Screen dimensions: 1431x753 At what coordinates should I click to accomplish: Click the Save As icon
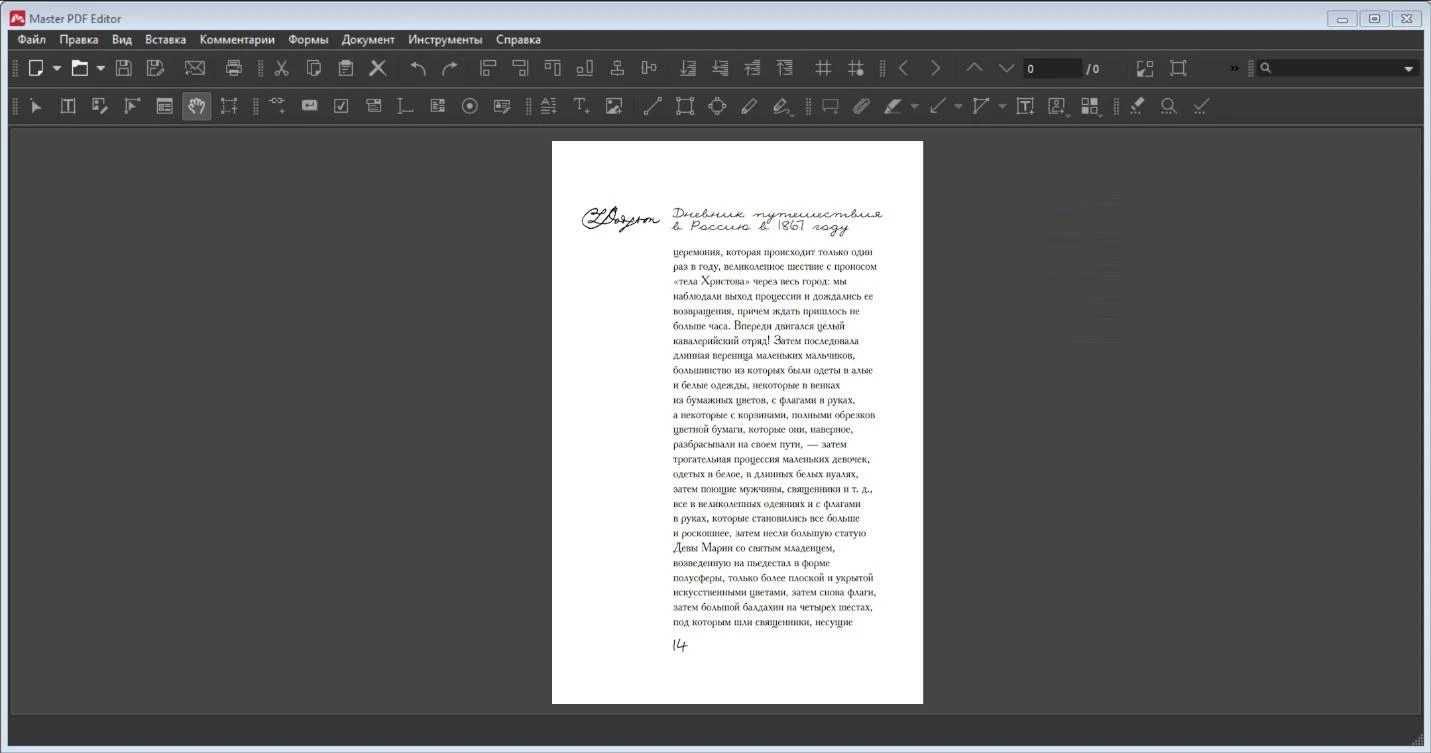click(x=155, y=68)
